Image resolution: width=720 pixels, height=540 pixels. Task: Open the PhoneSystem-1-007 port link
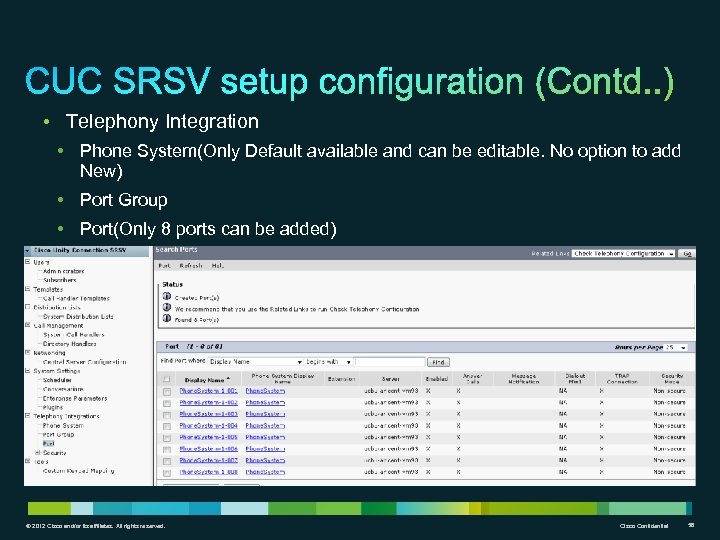(208, 460)
